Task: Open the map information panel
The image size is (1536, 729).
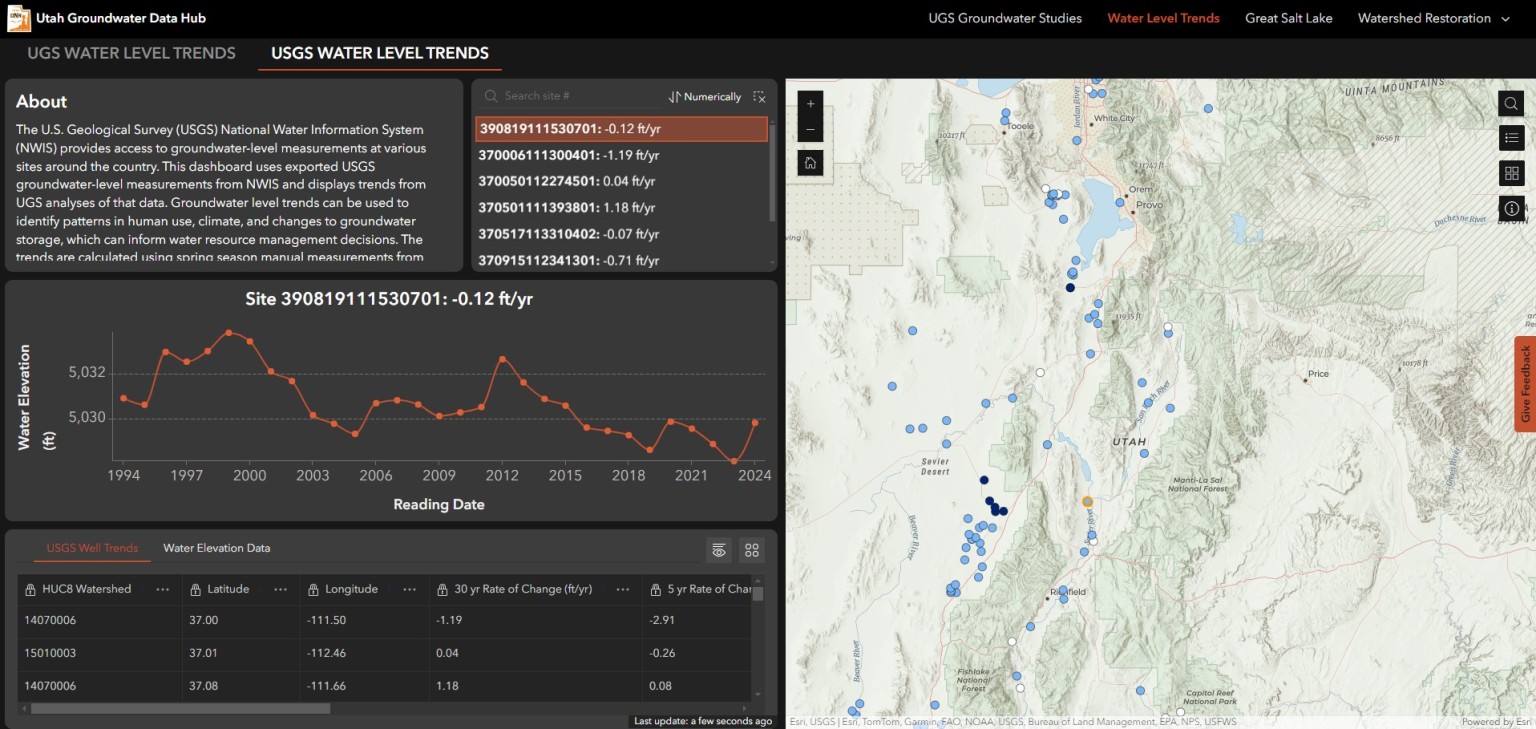Action: click(1511, 208)
